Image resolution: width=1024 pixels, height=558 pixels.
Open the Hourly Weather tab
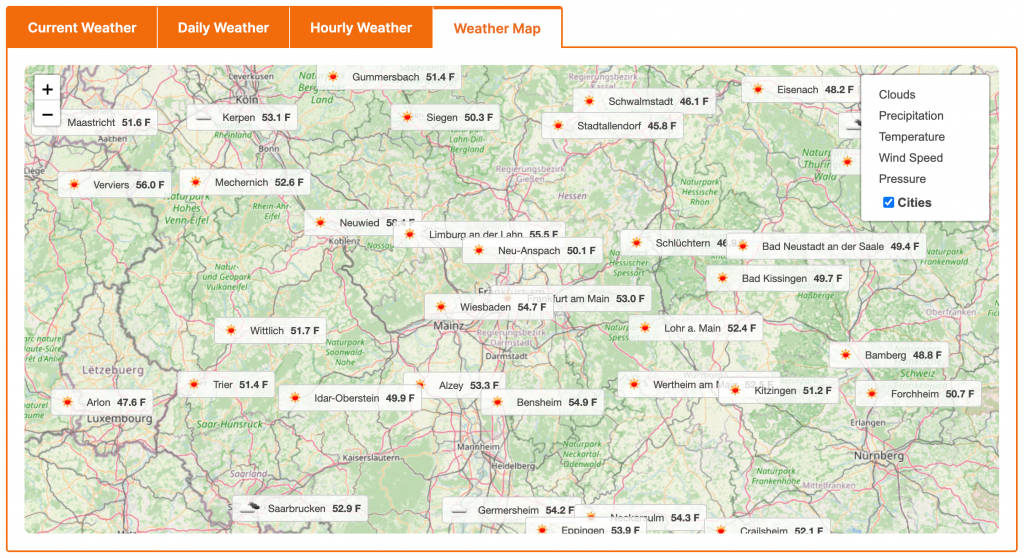click(361, 28)
